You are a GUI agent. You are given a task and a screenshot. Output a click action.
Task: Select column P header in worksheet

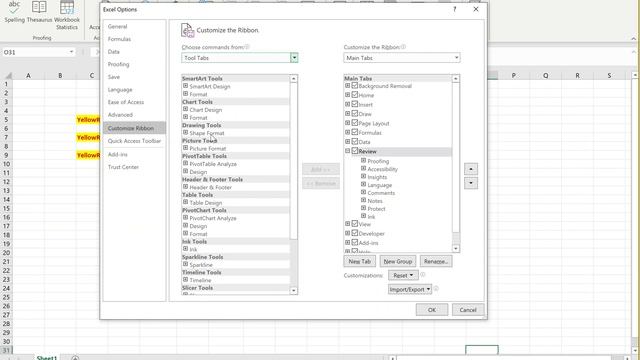(513, 76)
